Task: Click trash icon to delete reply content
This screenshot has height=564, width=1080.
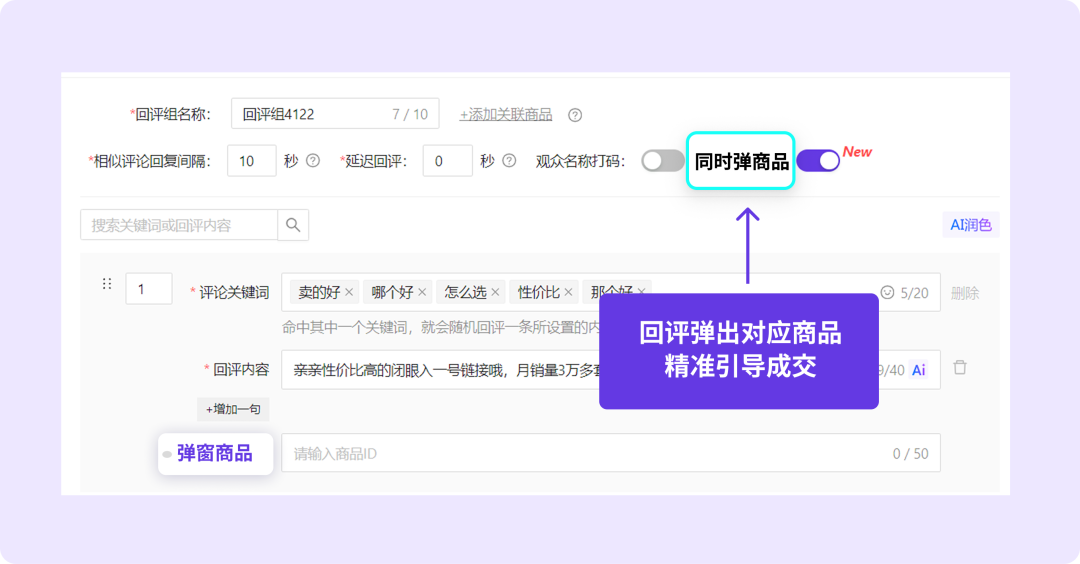Action: coord(959,367)
